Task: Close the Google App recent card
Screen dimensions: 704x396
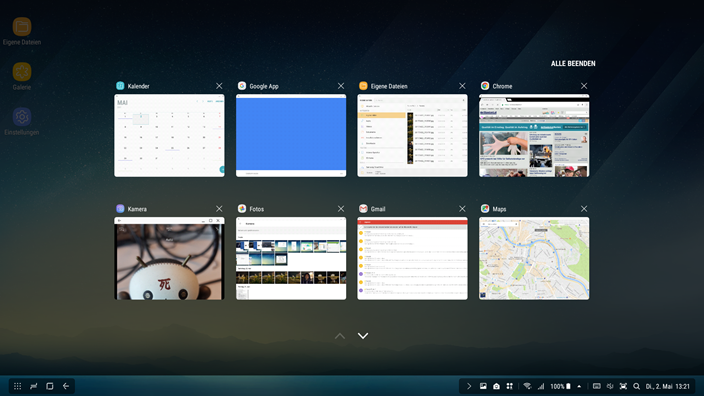Action: click(341, 86)
